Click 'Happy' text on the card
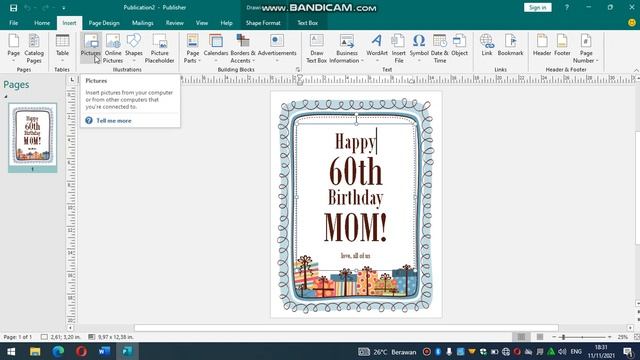Screen dimensions: 640x360 [x=355, y=142]
